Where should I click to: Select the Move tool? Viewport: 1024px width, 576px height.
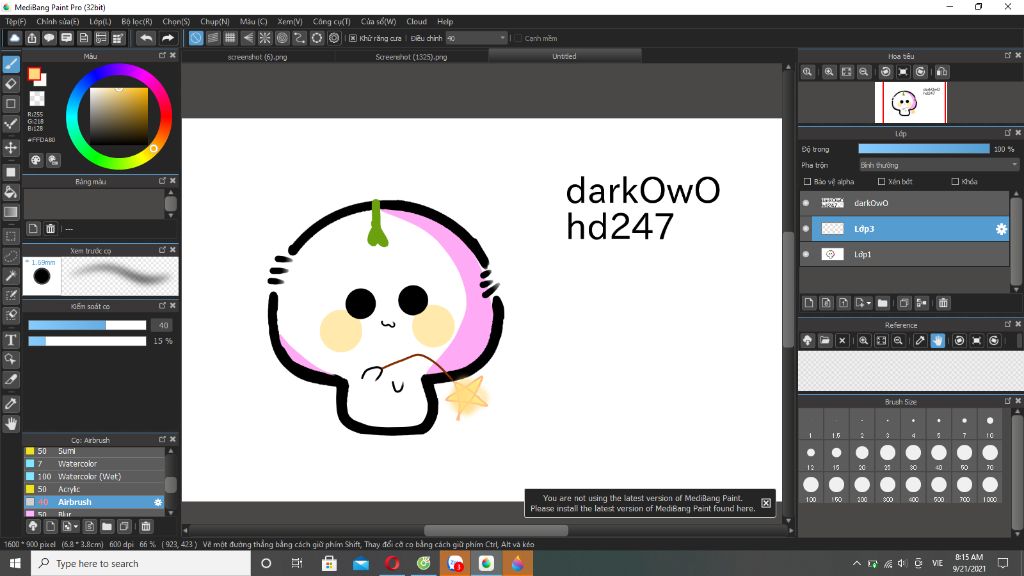coord(11,148)
